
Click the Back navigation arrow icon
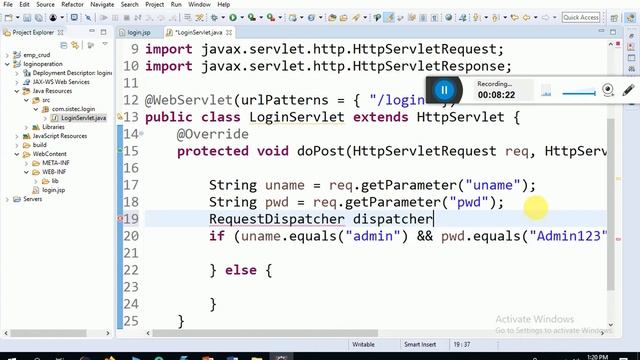coord(527,18)
